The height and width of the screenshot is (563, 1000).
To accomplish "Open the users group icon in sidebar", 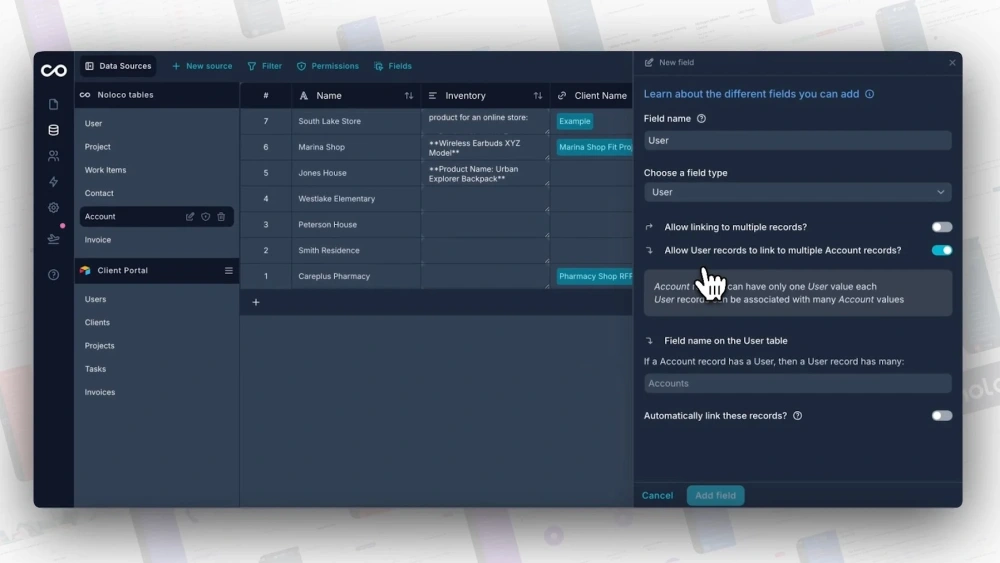I will coord(54,156).
